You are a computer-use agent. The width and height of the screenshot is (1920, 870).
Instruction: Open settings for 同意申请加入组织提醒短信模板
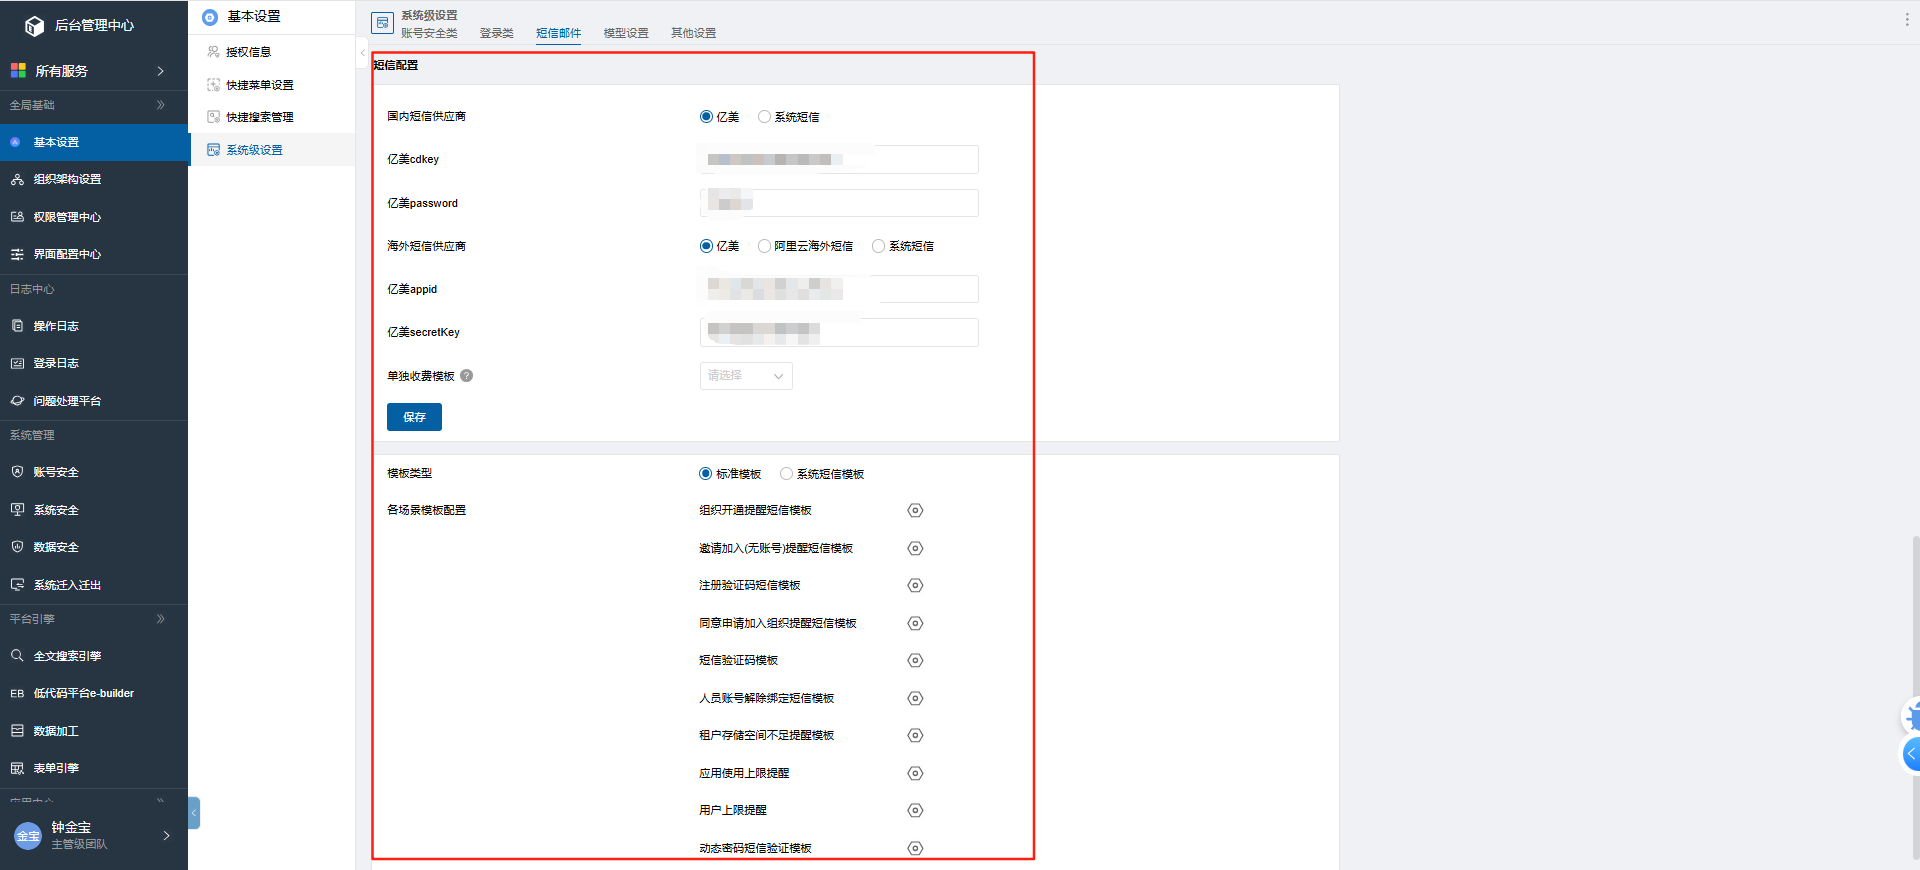[x=915, y=623]
